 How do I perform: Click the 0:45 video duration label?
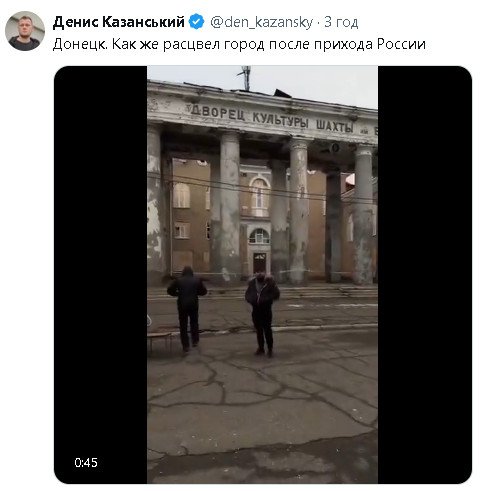click(x=86, y=463)
